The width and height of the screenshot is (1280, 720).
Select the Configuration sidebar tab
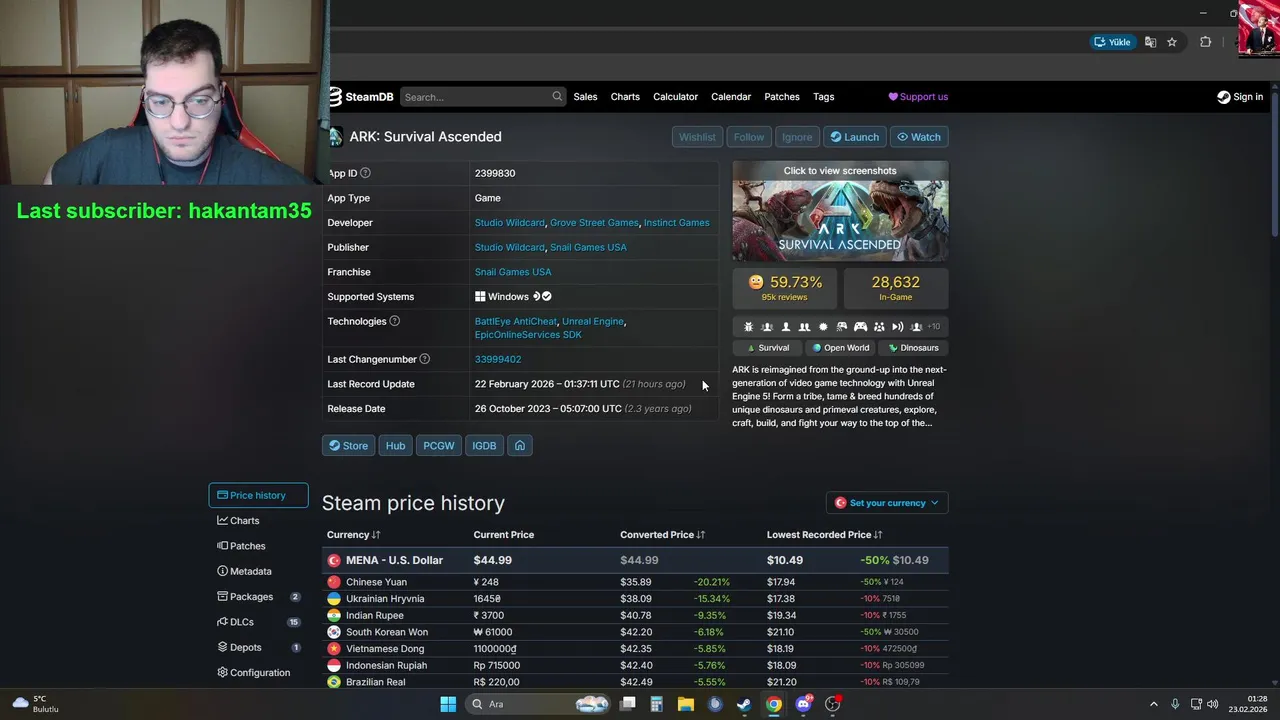tap(258, 673)
